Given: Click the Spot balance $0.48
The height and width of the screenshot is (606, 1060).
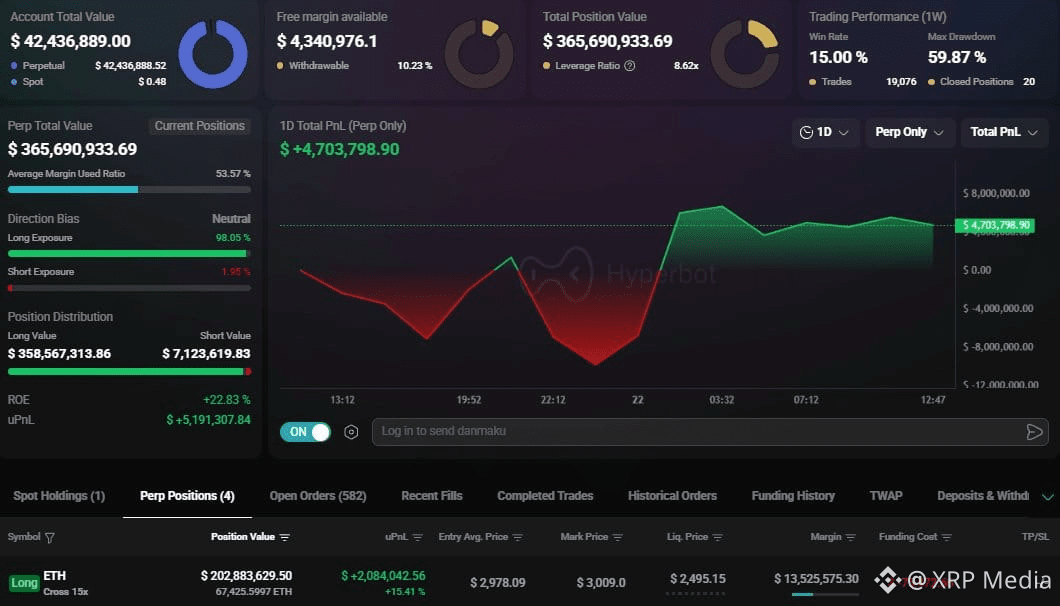Looking at the screenshot, I should (x=152, y=82).
